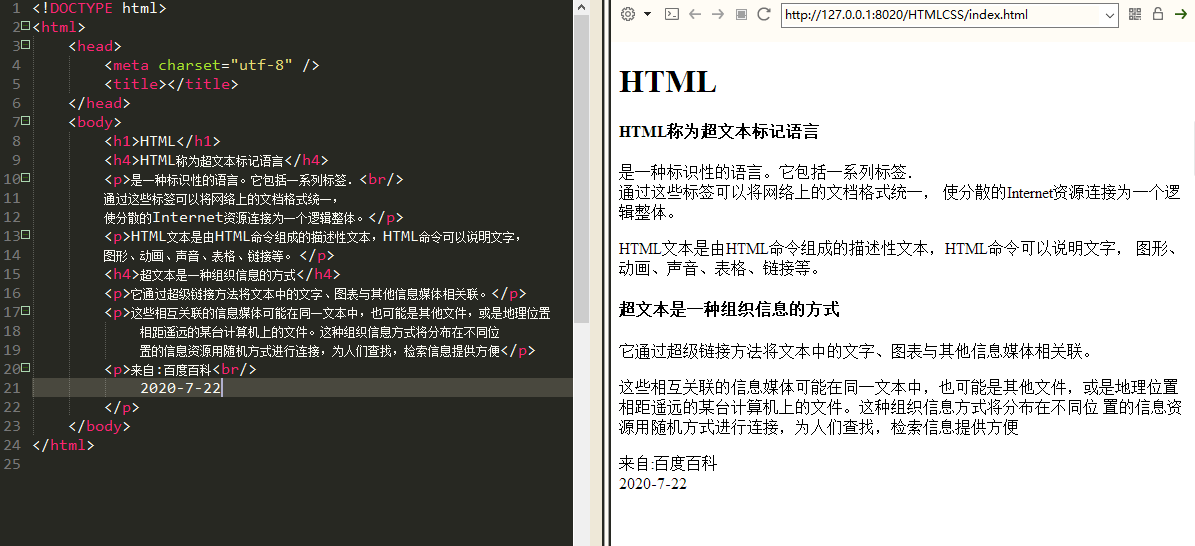The height and width of the screenshot is (546, 1195).
Task: Click the h1 HTML code line
Action: (x=162, y=141)
